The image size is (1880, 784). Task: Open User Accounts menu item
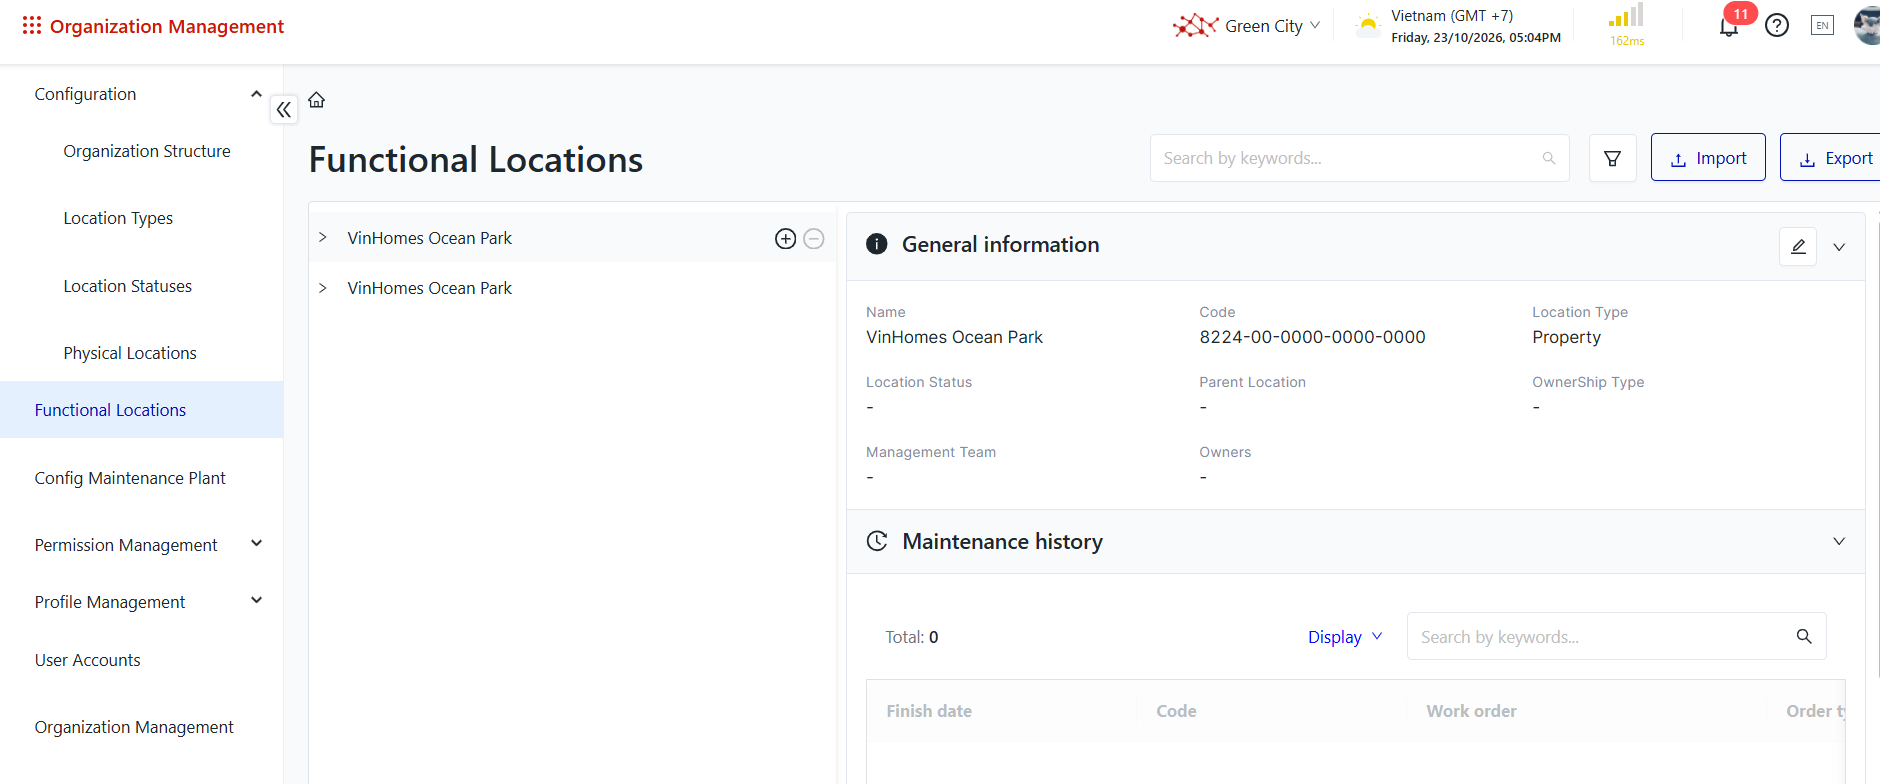[88, 660]
